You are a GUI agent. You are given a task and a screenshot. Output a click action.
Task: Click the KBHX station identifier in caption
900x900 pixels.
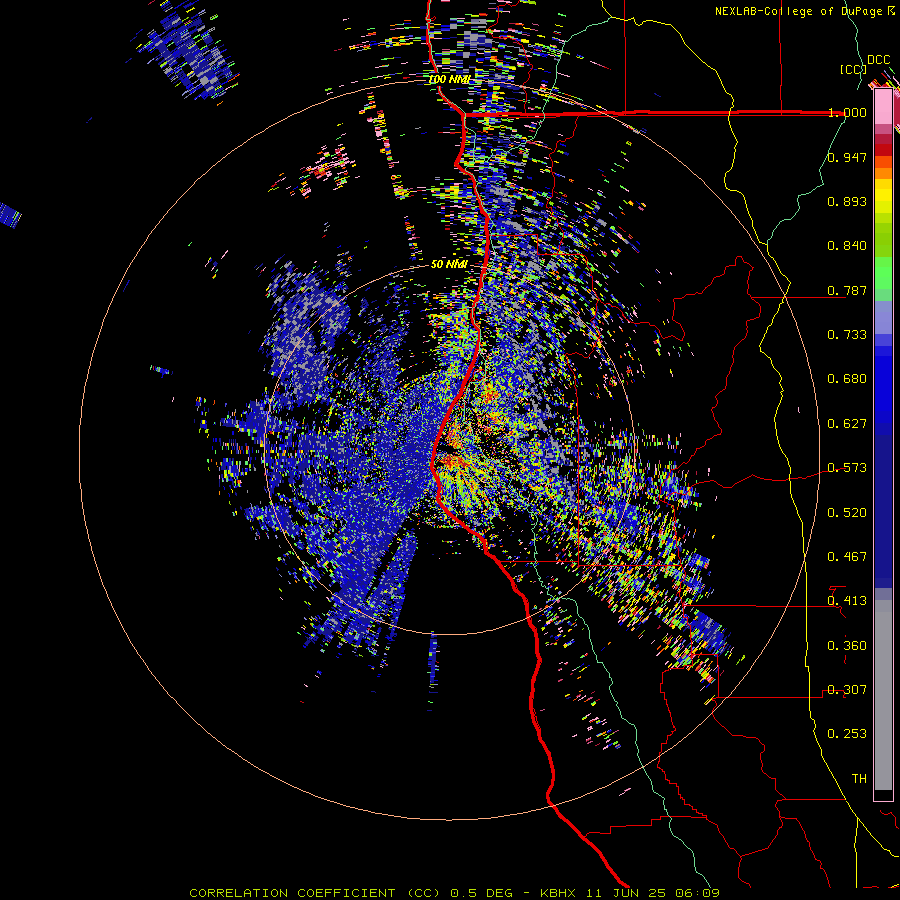point(558,893)
